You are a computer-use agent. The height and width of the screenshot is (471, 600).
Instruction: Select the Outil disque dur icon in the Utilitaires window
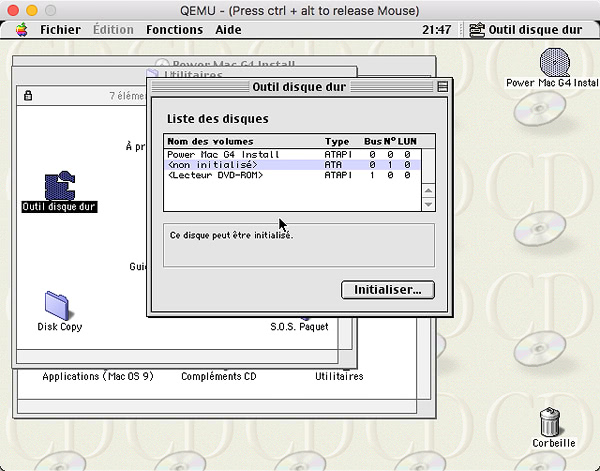[x=59, y=186]
